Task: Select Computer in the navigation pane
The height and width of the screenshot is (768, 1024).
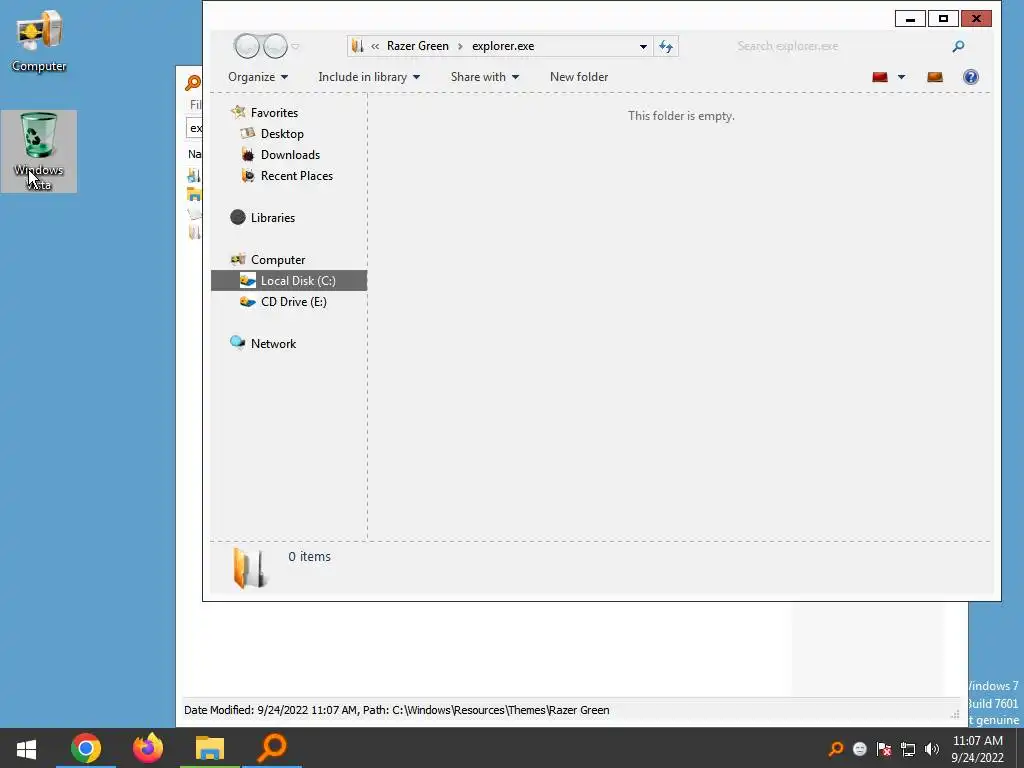Action: [x=278, y=260]
